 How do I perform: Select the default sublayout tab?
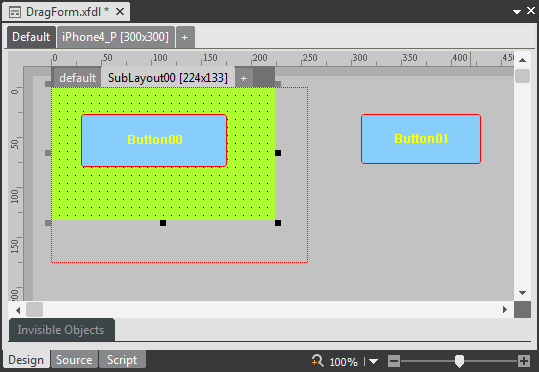[x=77, y=78]
